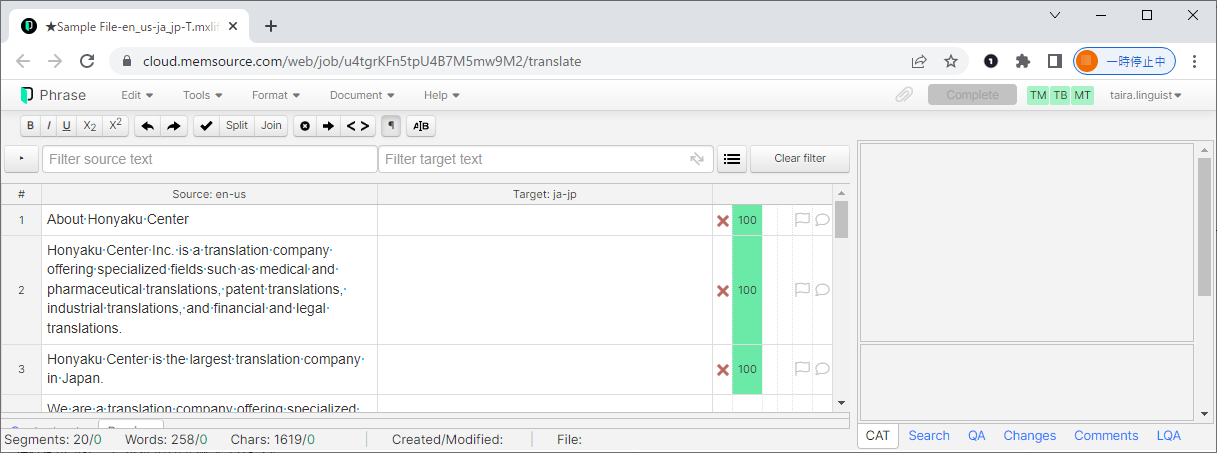The height and width of the screenshot is (453, 1217).
Task: Toggle the TM indicator badge
Action: tap(1038, 95)
